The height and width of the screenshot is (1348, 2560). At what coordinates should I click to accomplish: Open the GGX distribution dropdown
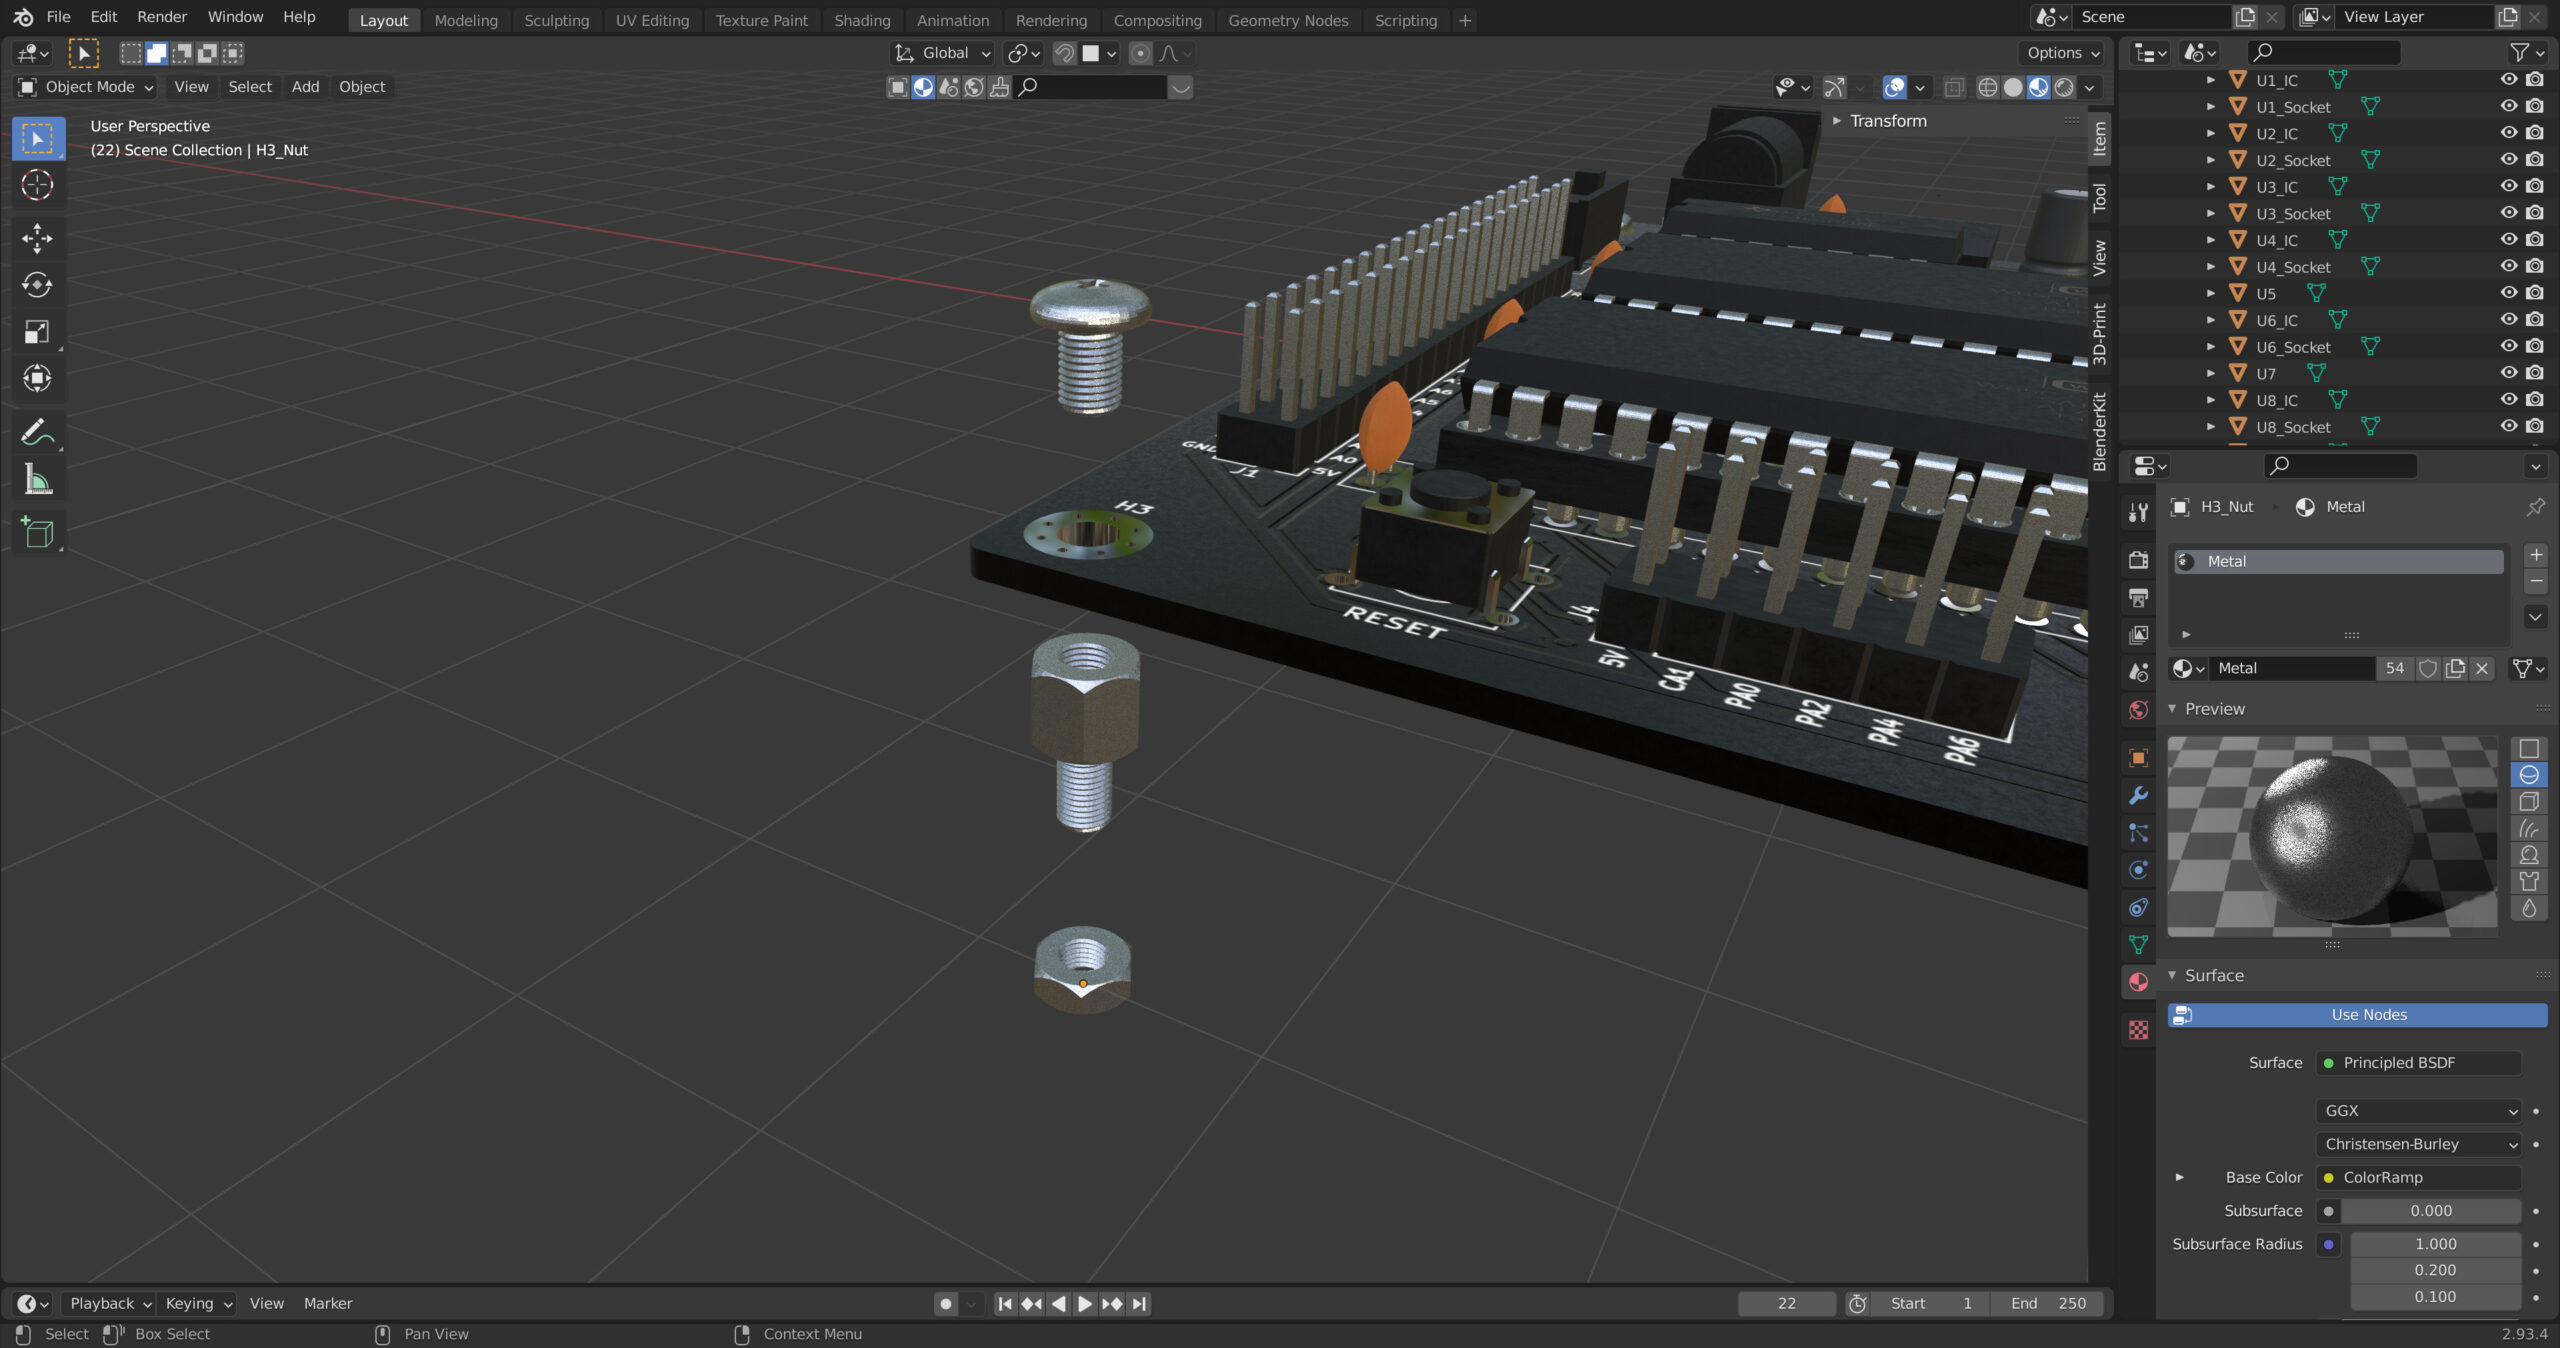tap(2416, 1111)
